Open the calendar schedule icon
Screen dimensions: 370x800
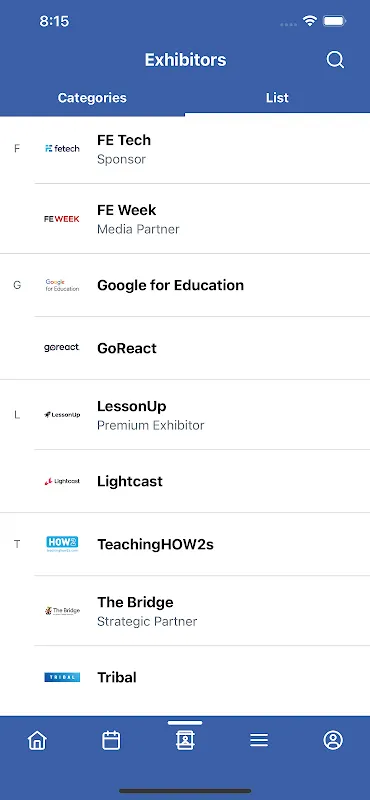[111, 740]
